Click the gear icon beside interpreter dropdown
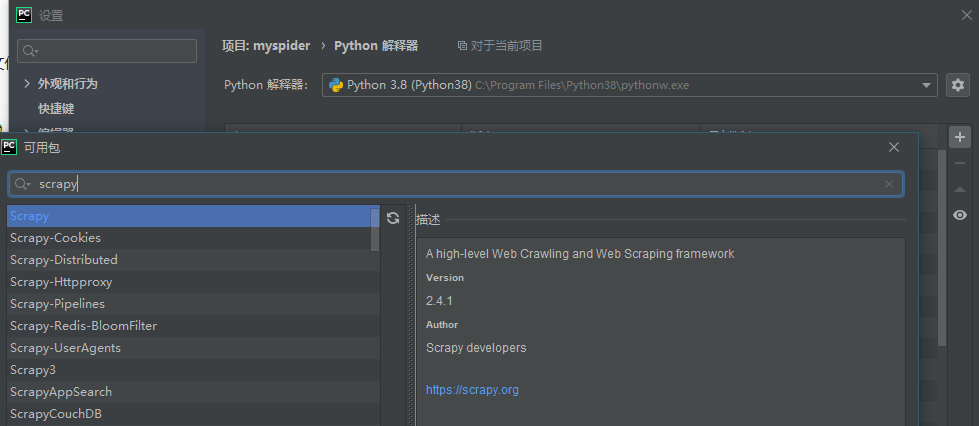This screenshot has width=979, height=426. [958, 85]
